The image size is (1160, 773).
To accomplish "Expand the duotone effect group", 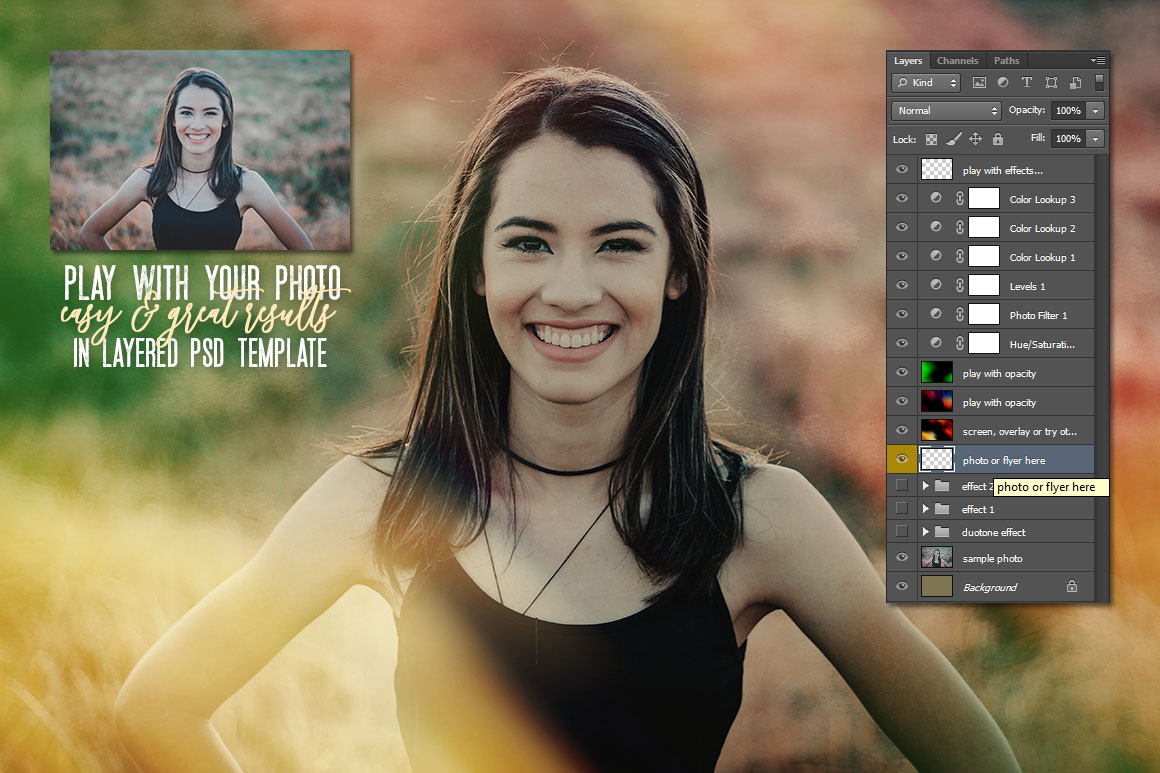I will point(926,532).
